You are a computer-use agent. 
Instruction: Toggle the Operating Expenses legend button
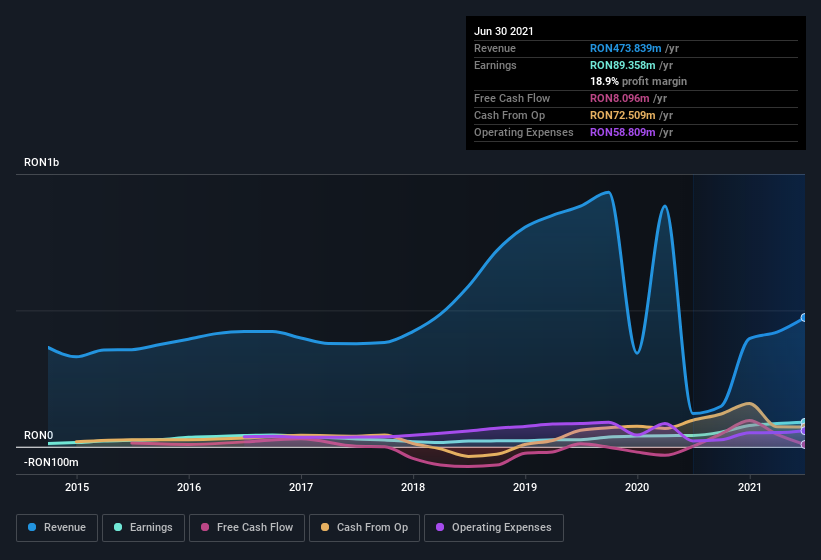point(494,528)
